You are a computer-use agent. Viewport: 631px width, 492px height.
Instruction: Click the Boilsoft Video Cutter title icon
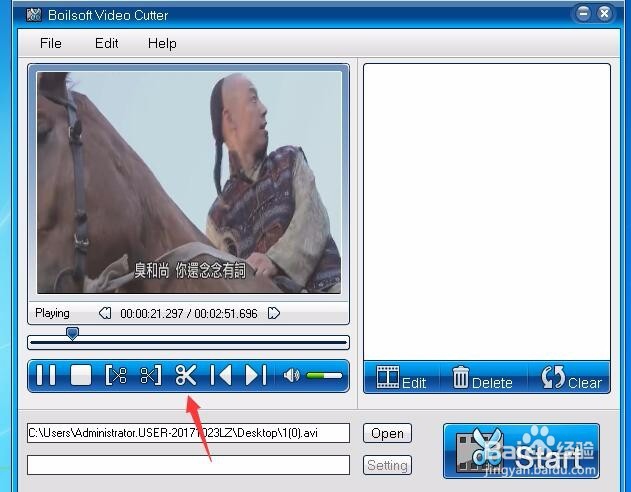(33, 15)
